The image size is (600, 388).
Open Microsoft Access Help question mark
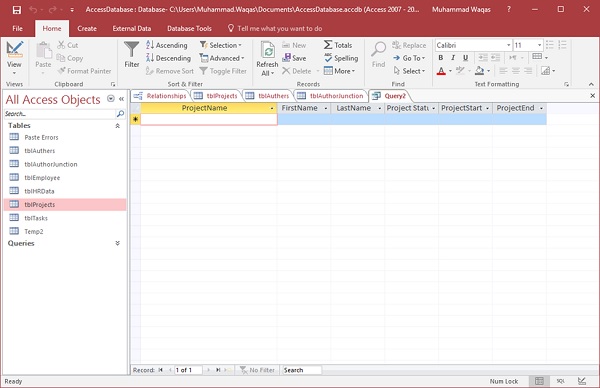tap(509, 9)
